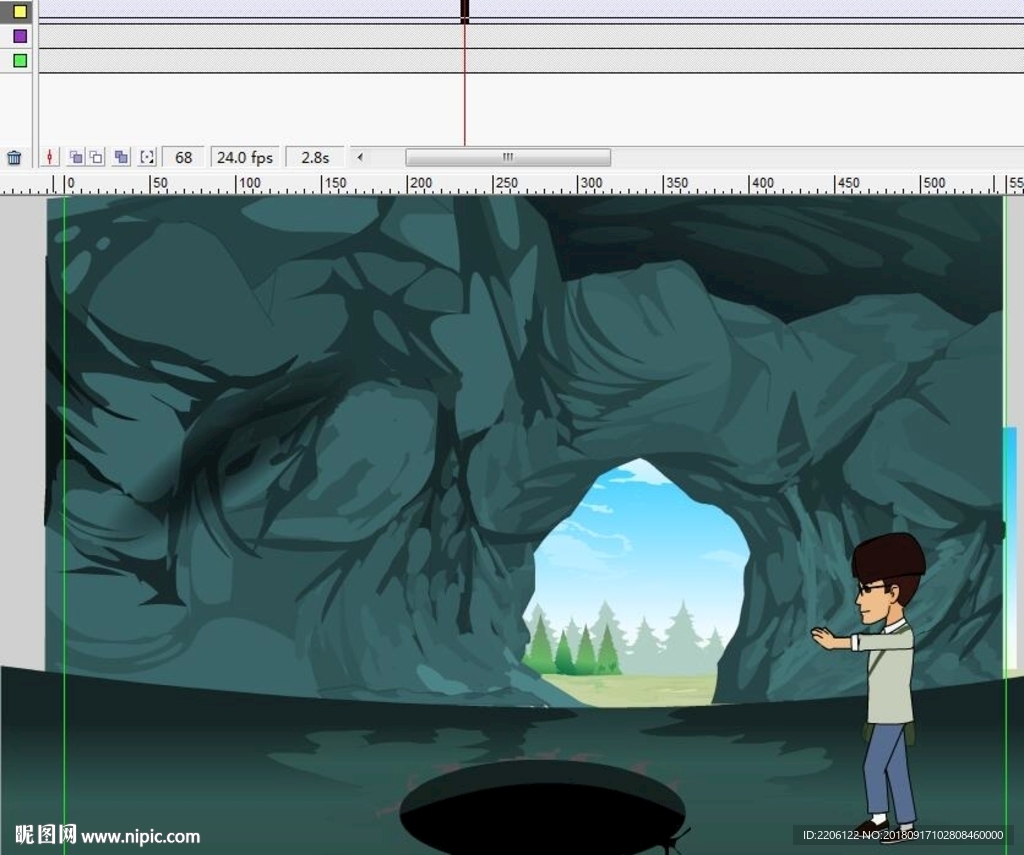Toggle yellow layer outline color square
Screen dimensions: 1024x855
(x=19, y=11)
